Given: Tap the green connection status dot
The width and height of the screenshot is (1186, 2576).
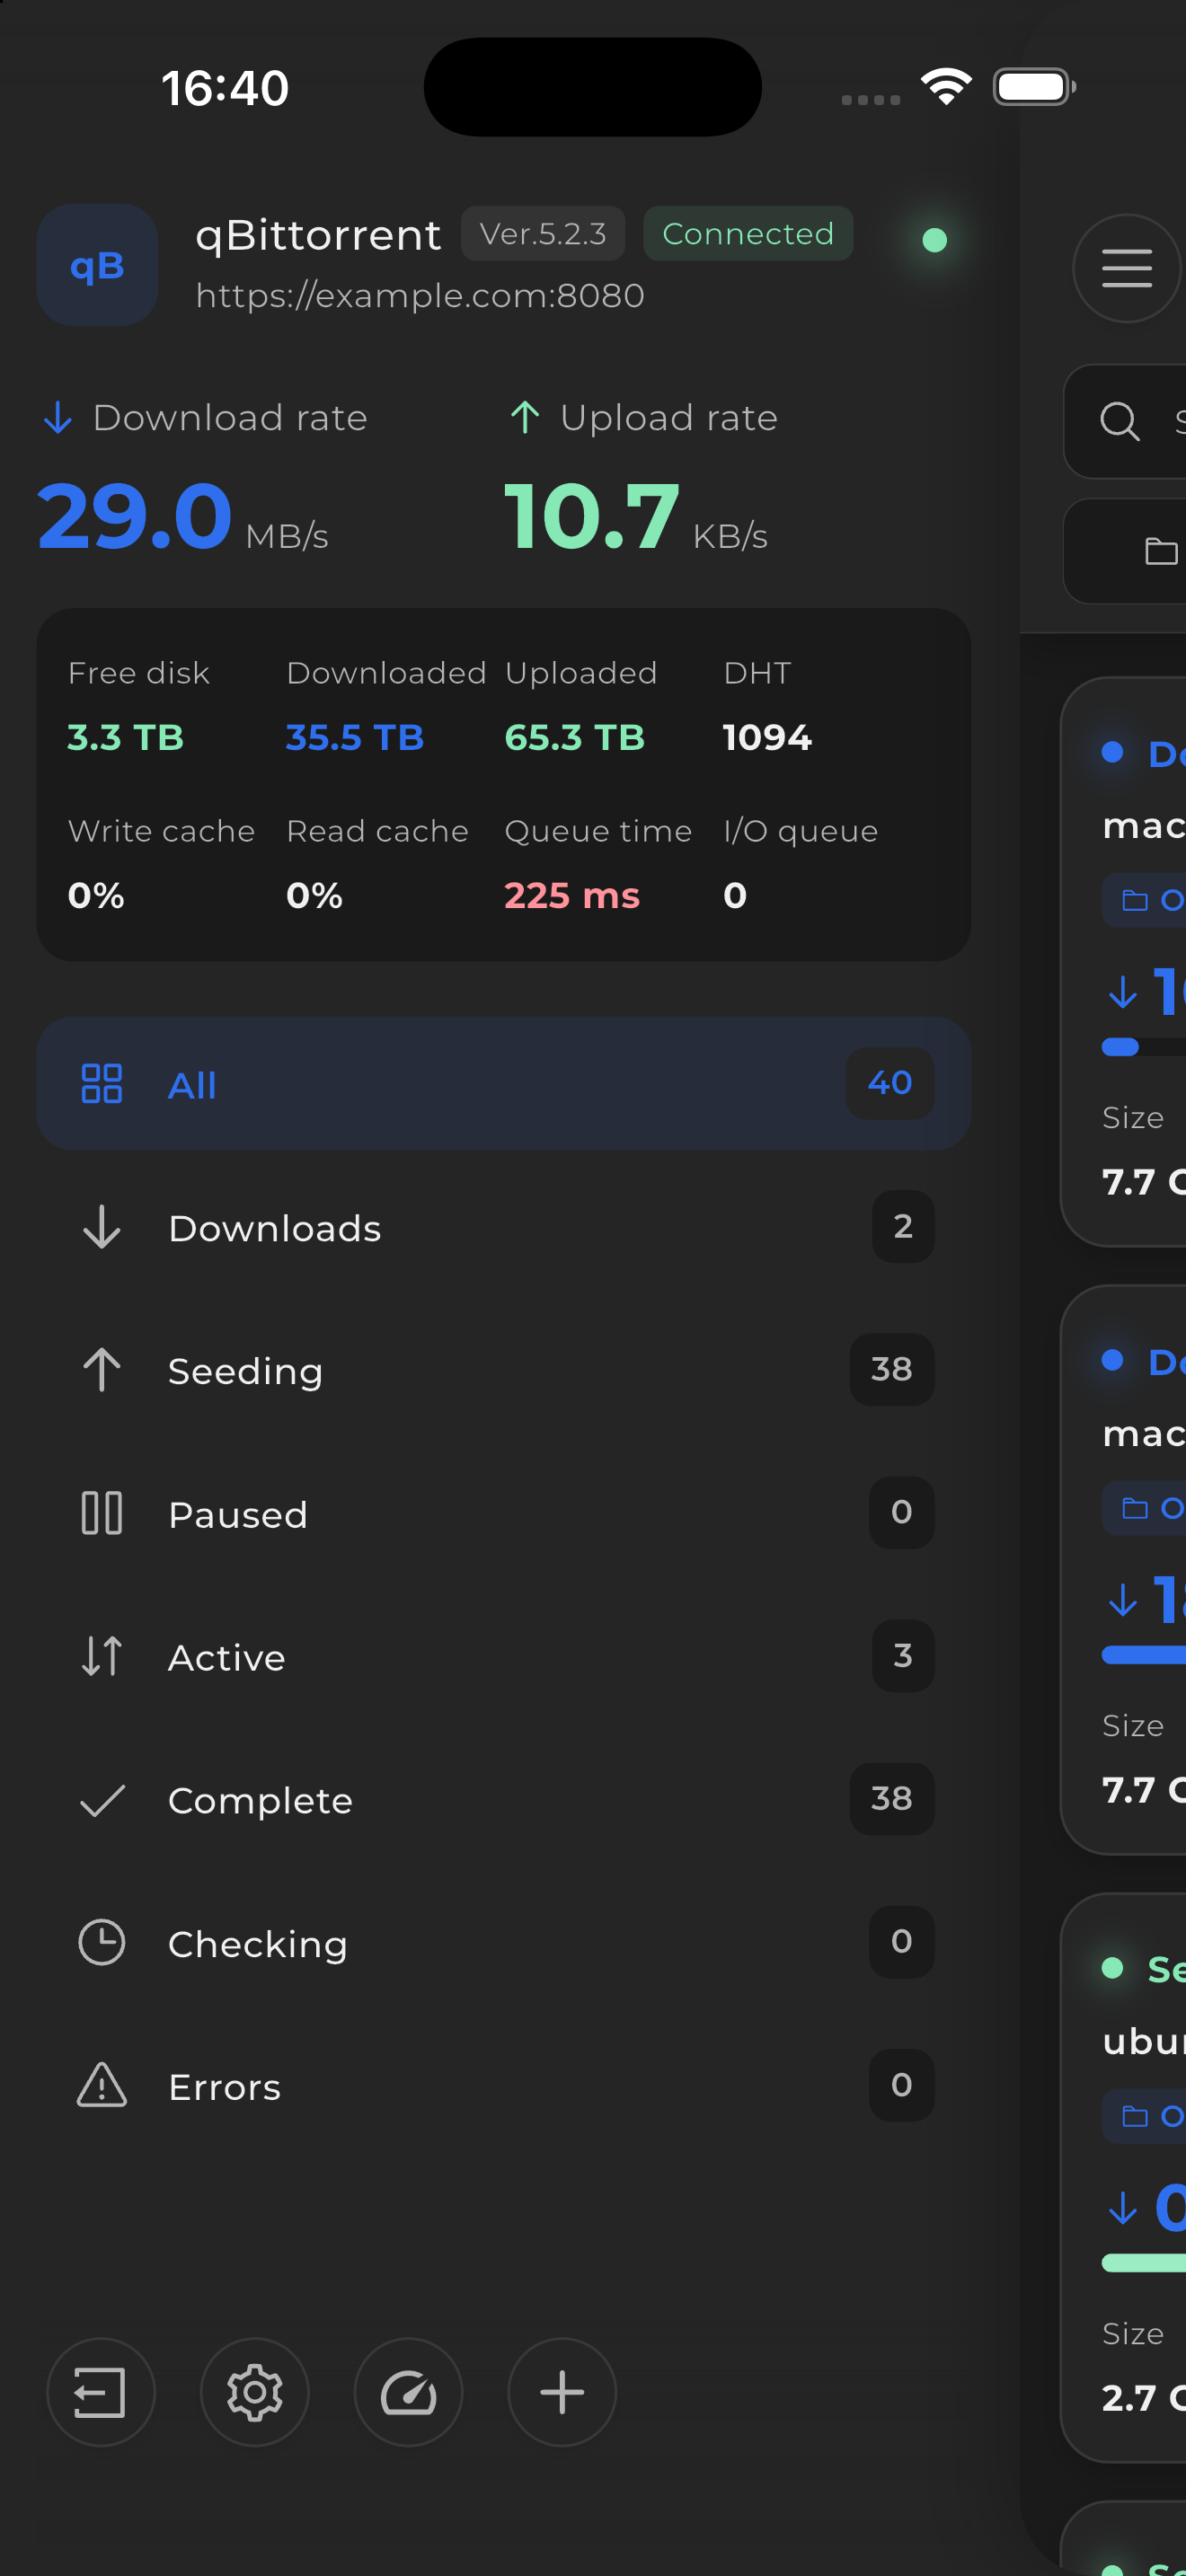Looking at the screenshot, I should [935, 240].
